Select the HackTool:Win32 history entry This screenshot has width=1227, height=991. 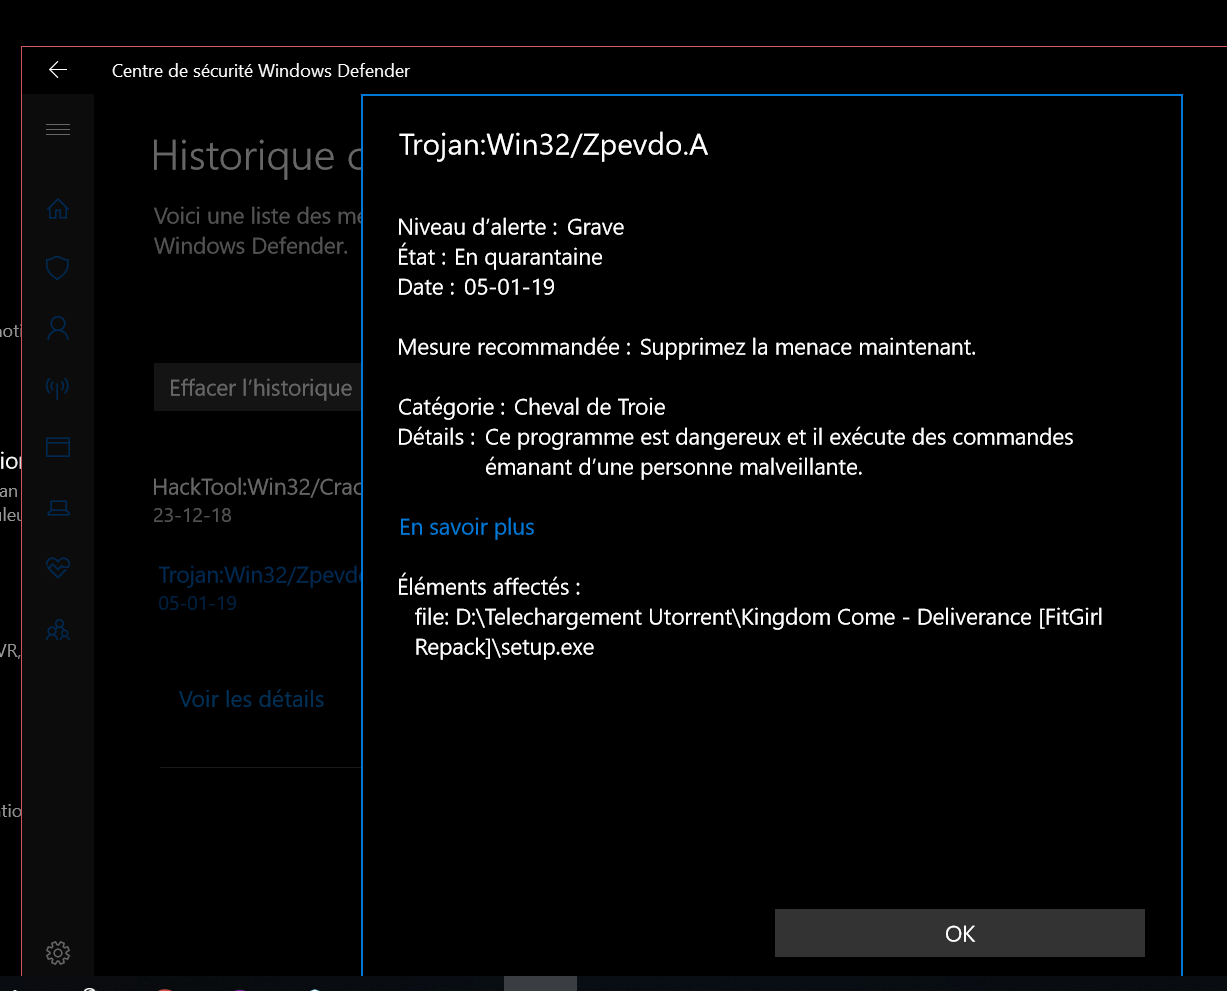coord(256,498)
